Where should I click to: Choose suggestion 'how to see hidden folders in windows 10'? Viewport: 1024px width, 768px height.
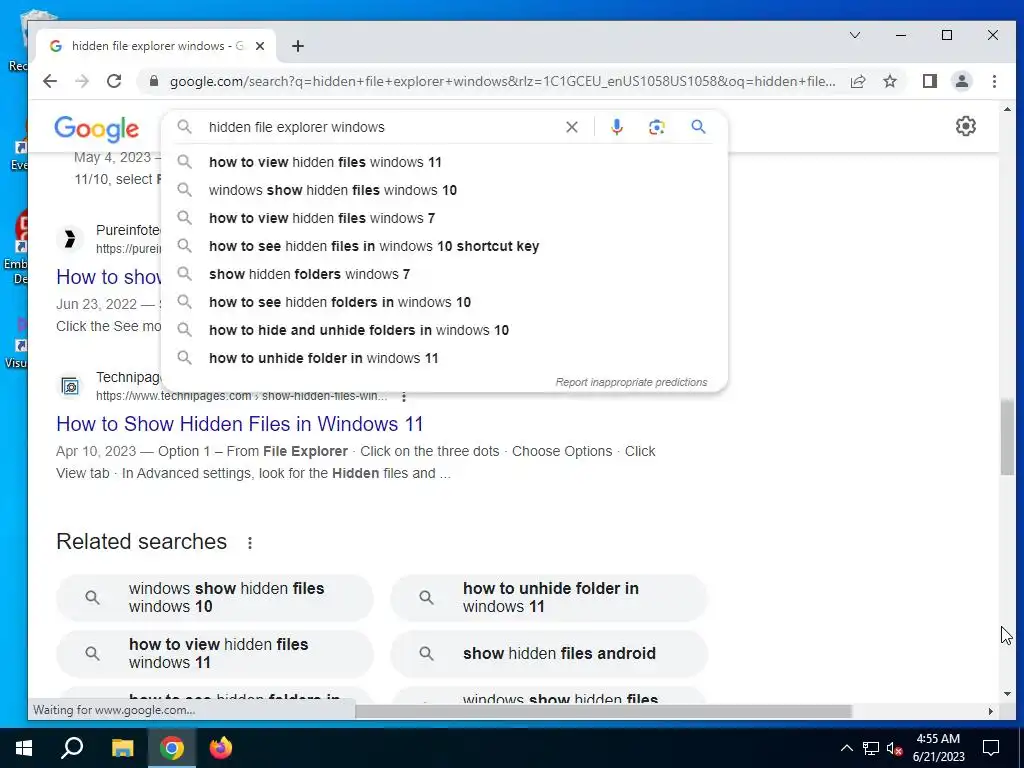click(x=444, y=302)
